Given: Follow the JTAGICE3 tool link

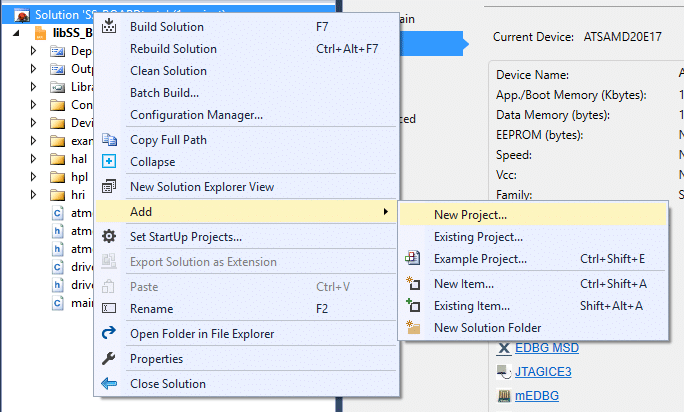Looking at the screenshot, I should [543, 372].
